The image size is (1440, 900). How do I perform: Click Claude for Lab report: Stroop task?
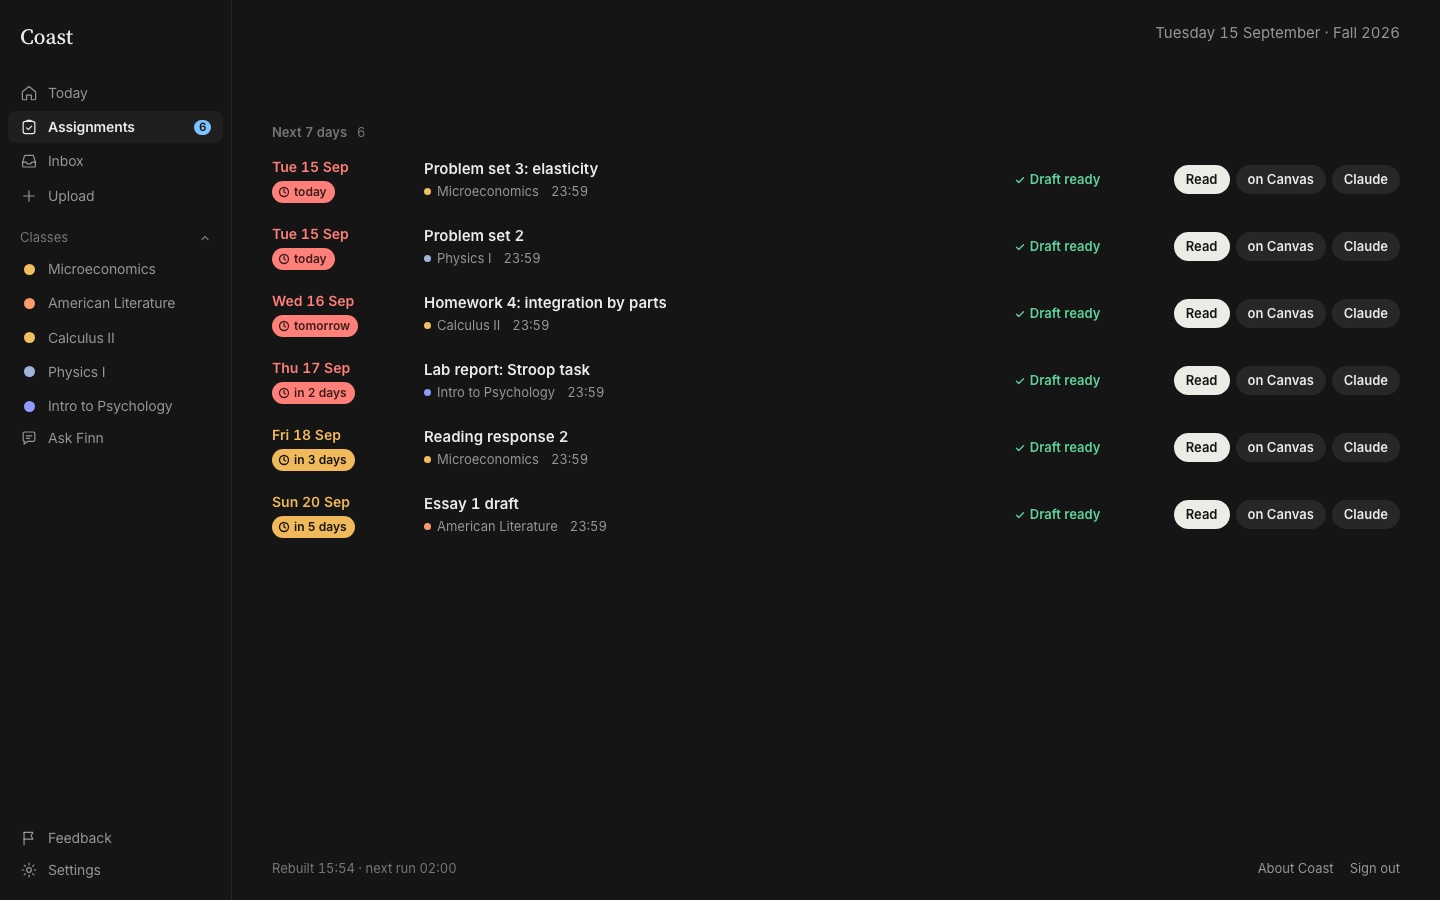point(1365,381)
